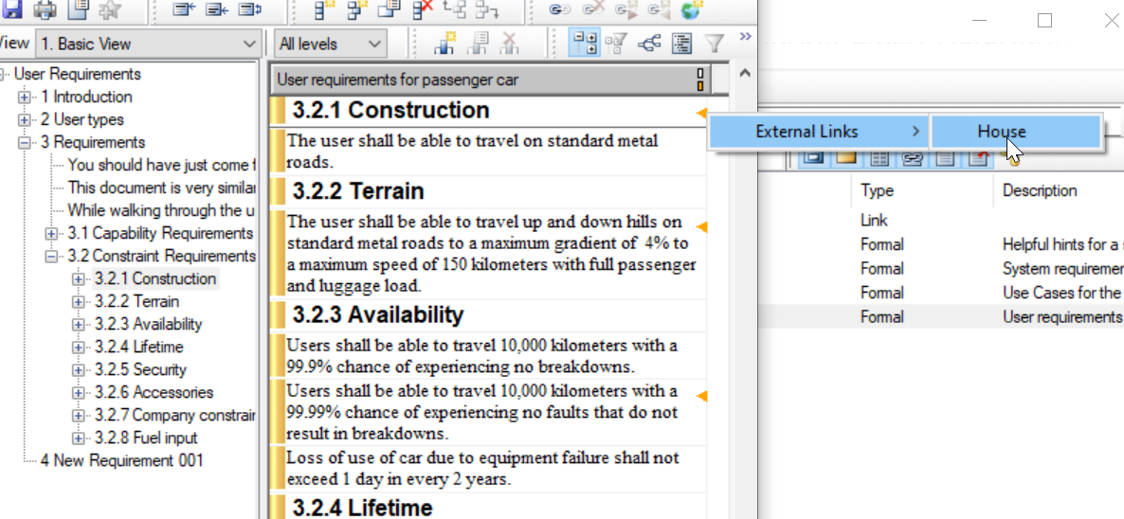The width and height of the screenshot is (1124, 519).
Task: Click the insert column icon beside All levels
Action: click(x=444, y=43)
